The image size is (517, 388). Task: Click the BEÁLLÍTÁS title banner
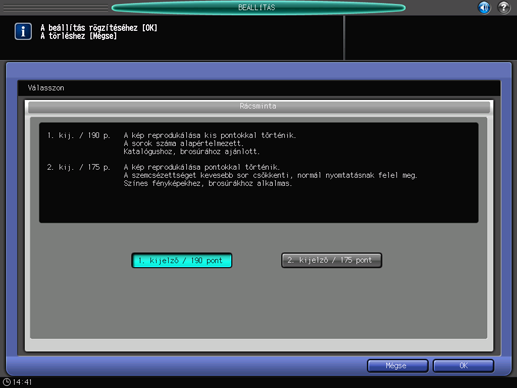click(258, 7)
